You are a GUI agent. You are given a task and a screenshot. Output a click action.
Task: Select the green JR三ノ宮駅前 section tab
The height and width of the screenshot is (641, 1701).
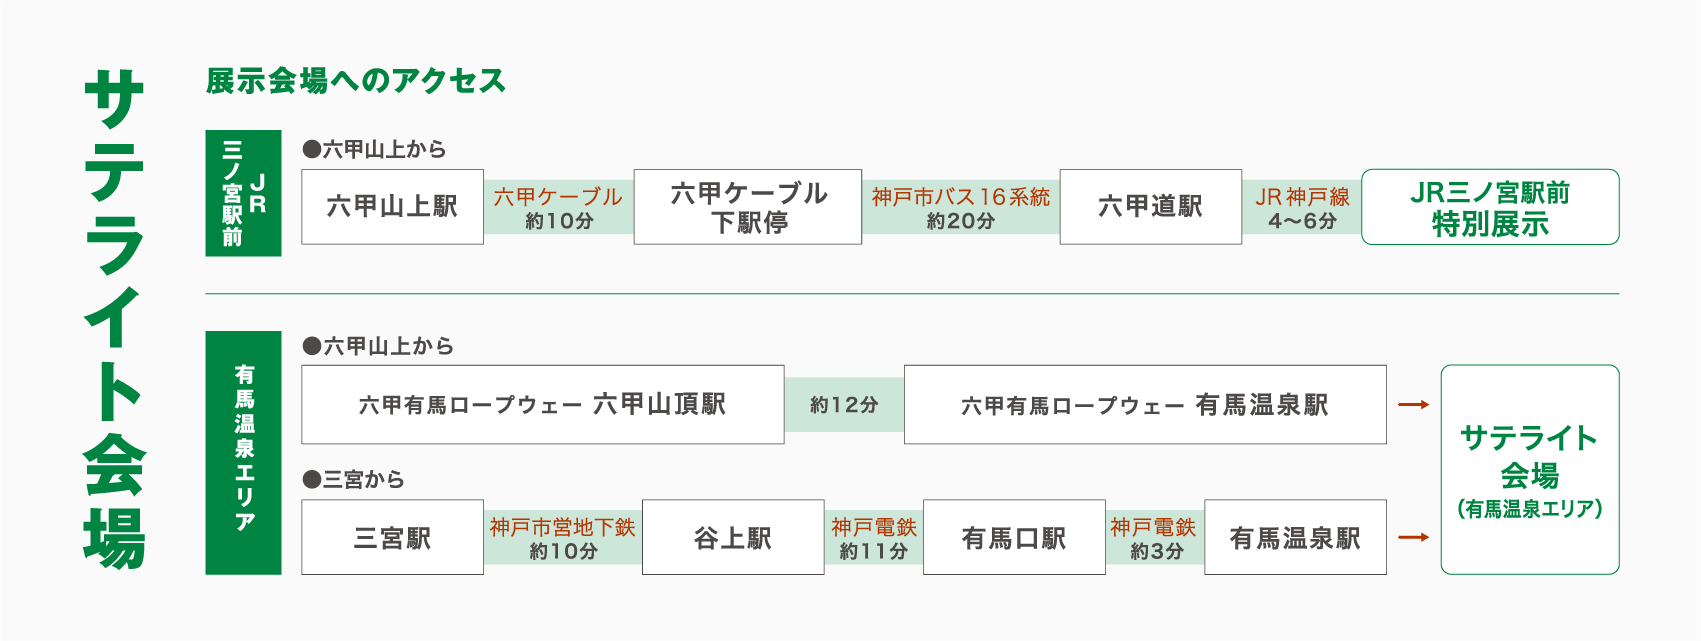[243, 193]
